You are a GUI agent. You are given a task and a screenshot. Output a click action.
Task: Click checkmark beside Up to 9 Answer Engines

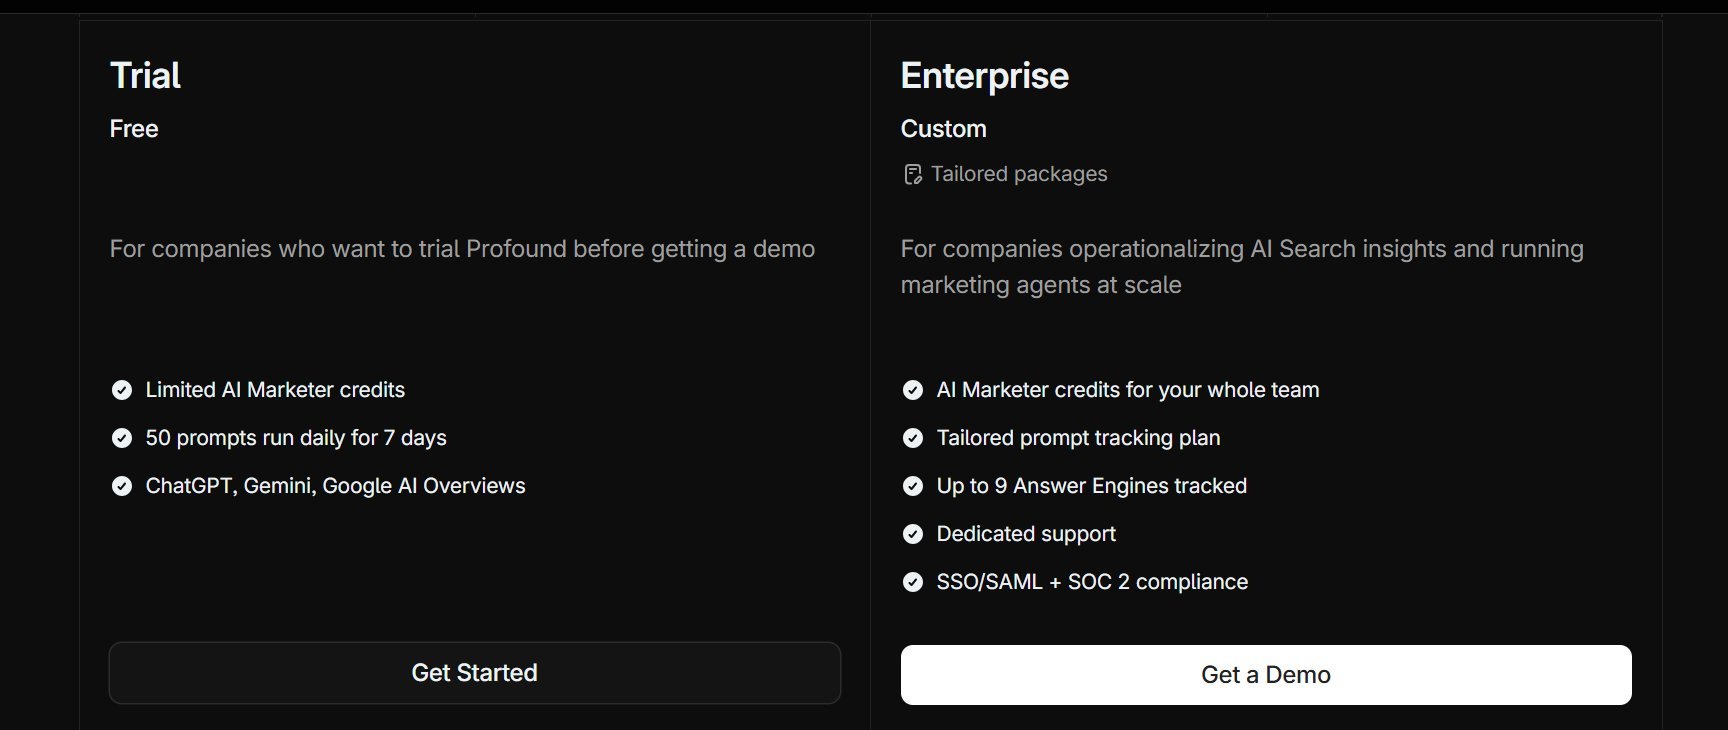913,486
